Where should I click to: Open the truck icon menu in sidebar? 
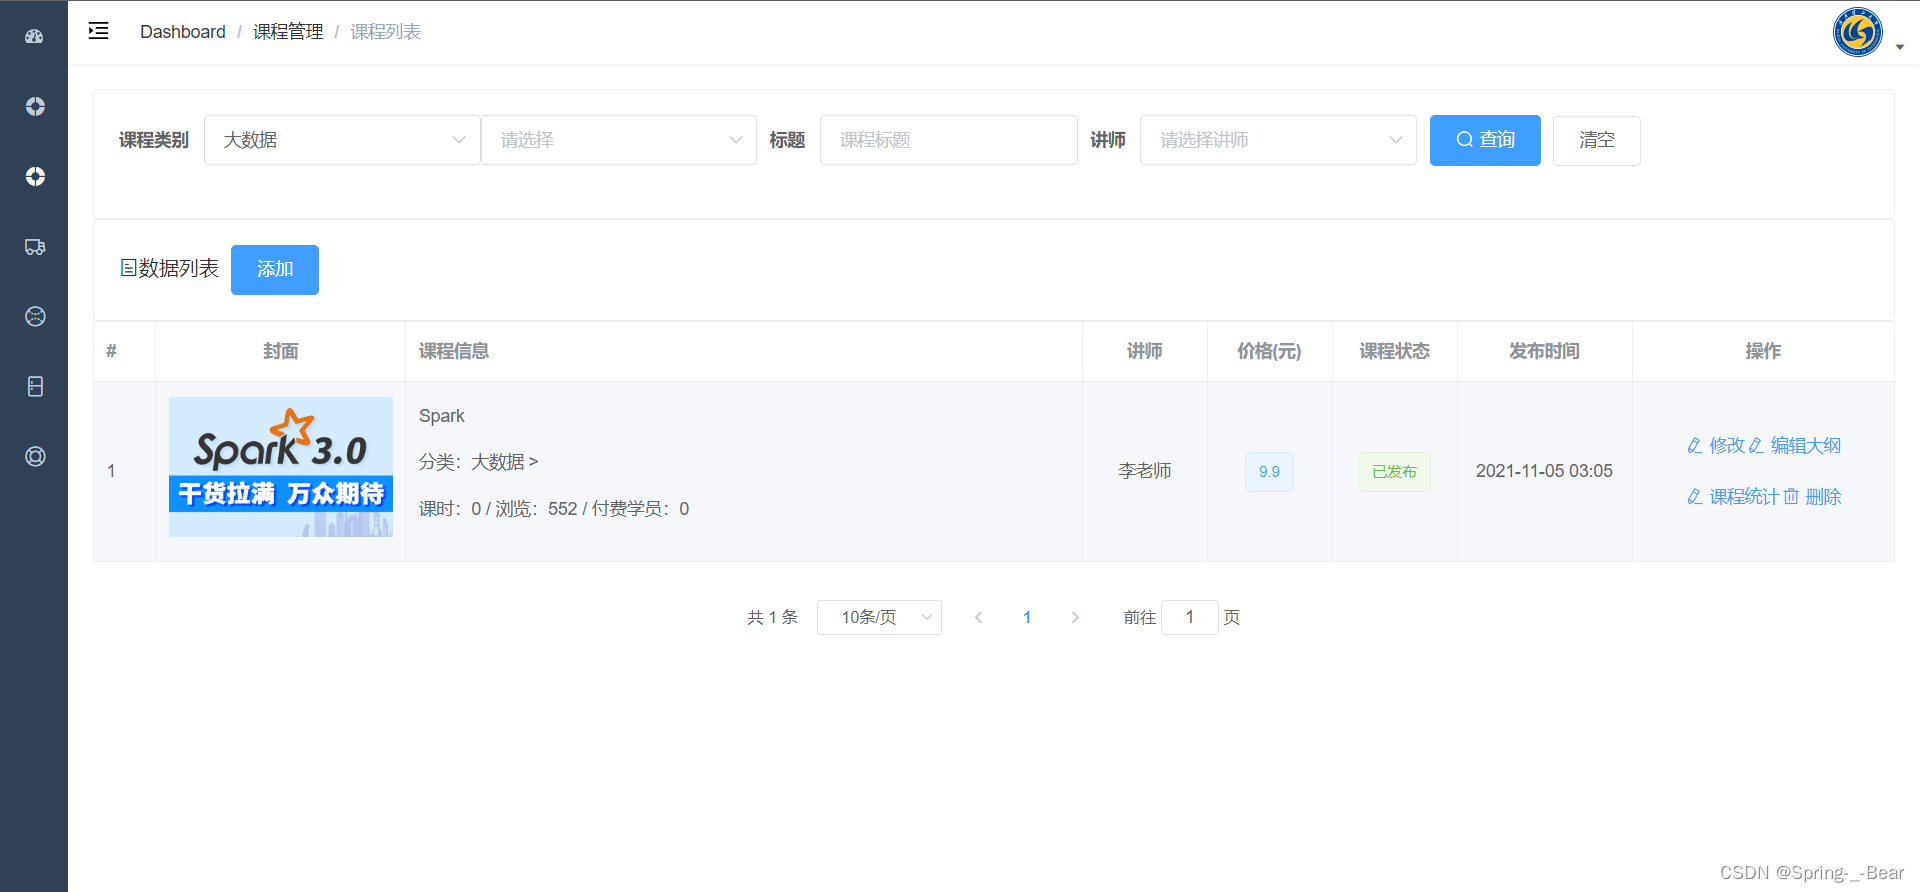35,247
